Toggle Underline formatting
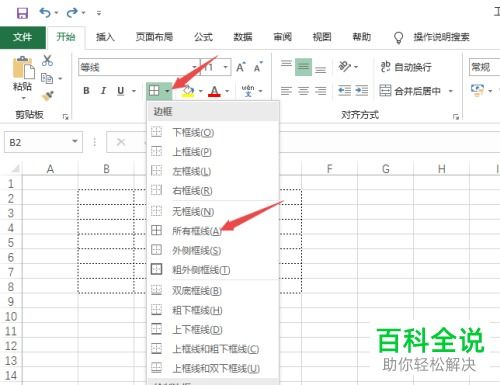Screen dimensions: 500x385 click(121, 91)
